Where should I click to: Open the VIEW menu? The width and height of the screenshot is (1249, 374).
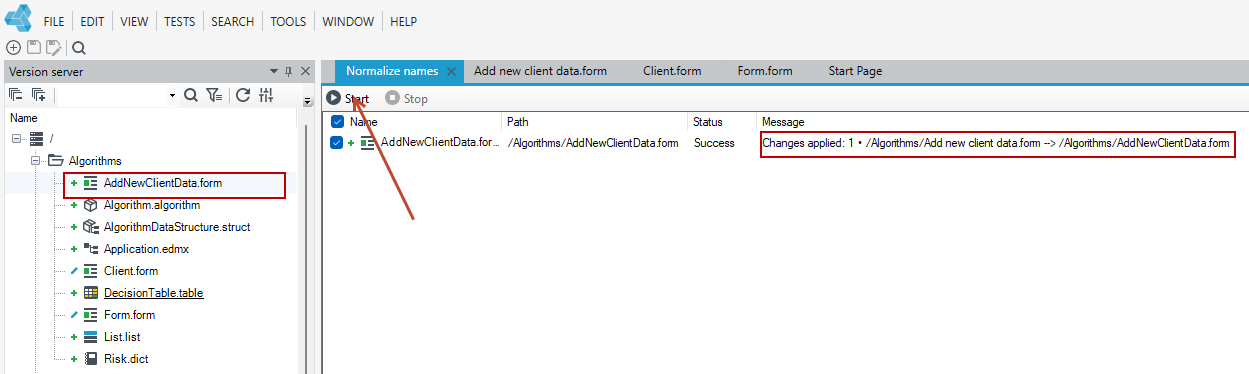(x=135, y=21)
